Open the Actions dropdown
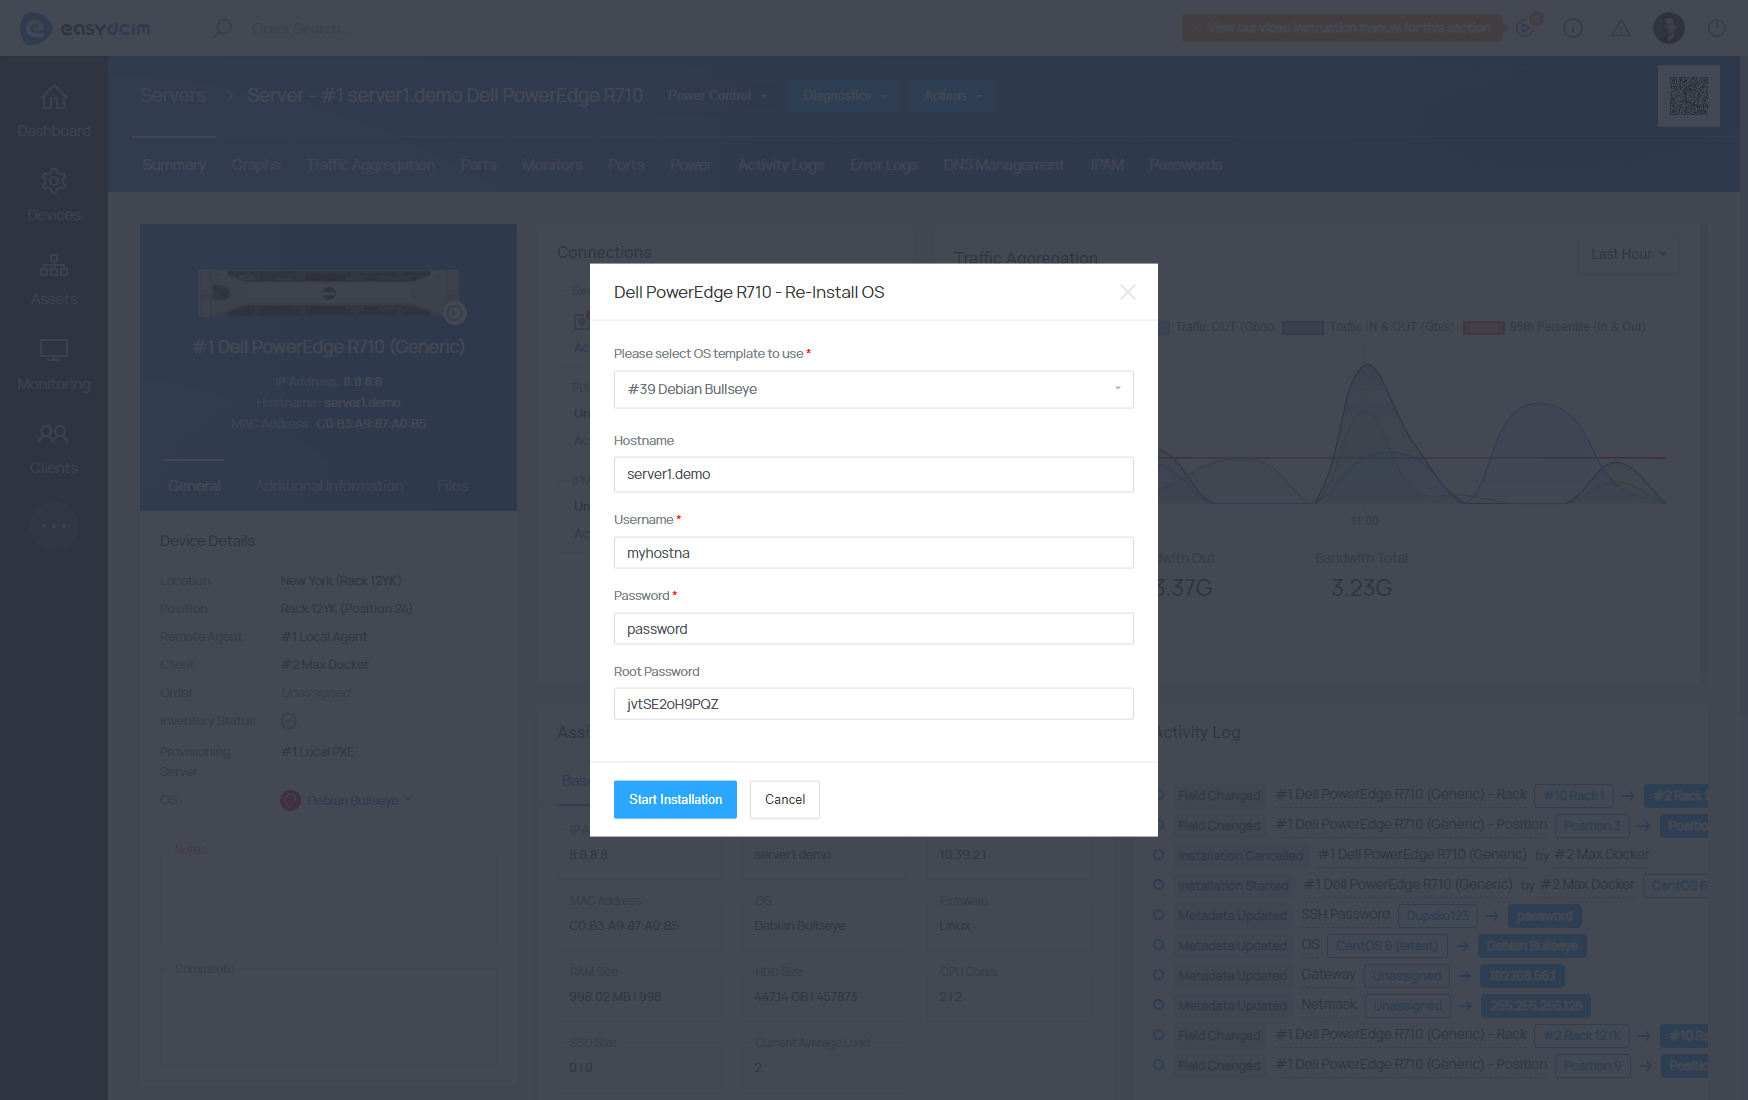 [x=952, y=96]
